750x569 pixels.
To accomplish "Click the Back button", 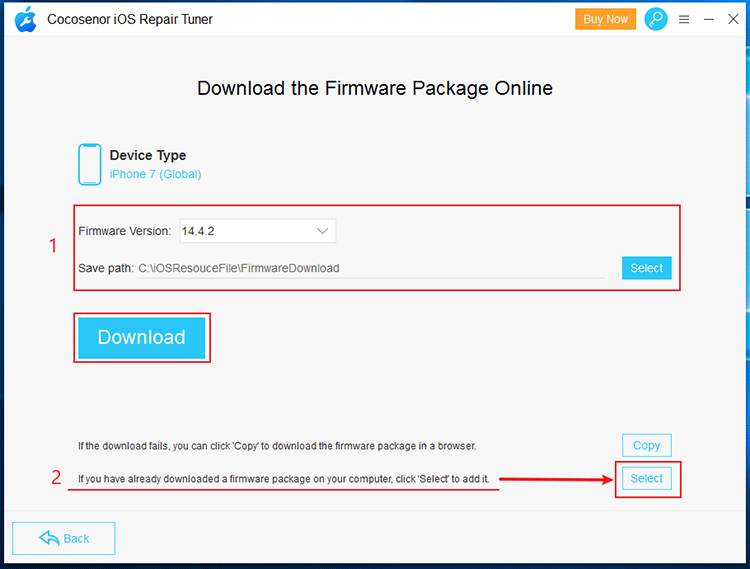I will pyautogui.click(x=64, y=538).
